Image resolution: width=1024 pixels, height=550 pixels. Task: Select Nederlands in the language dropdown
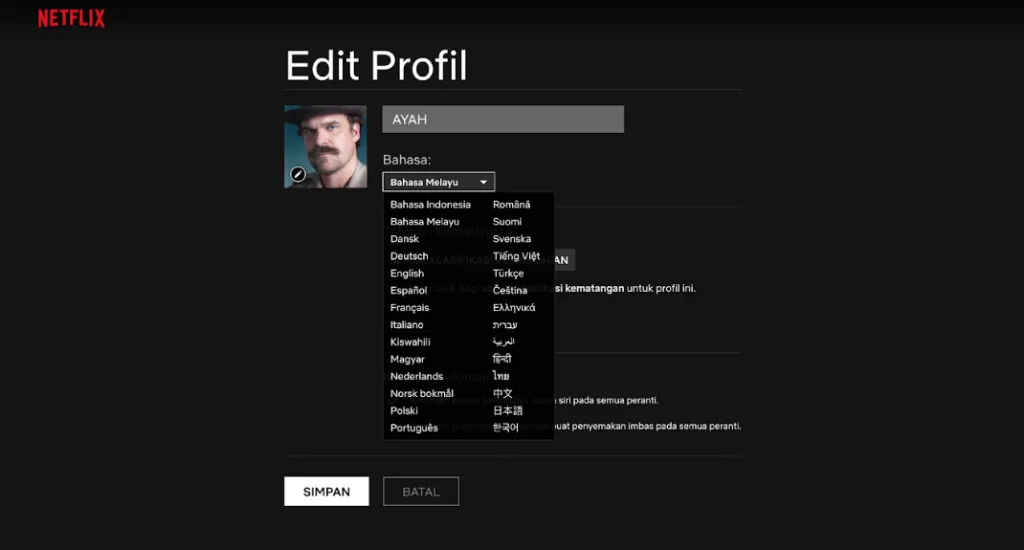[x=417, y=376]
